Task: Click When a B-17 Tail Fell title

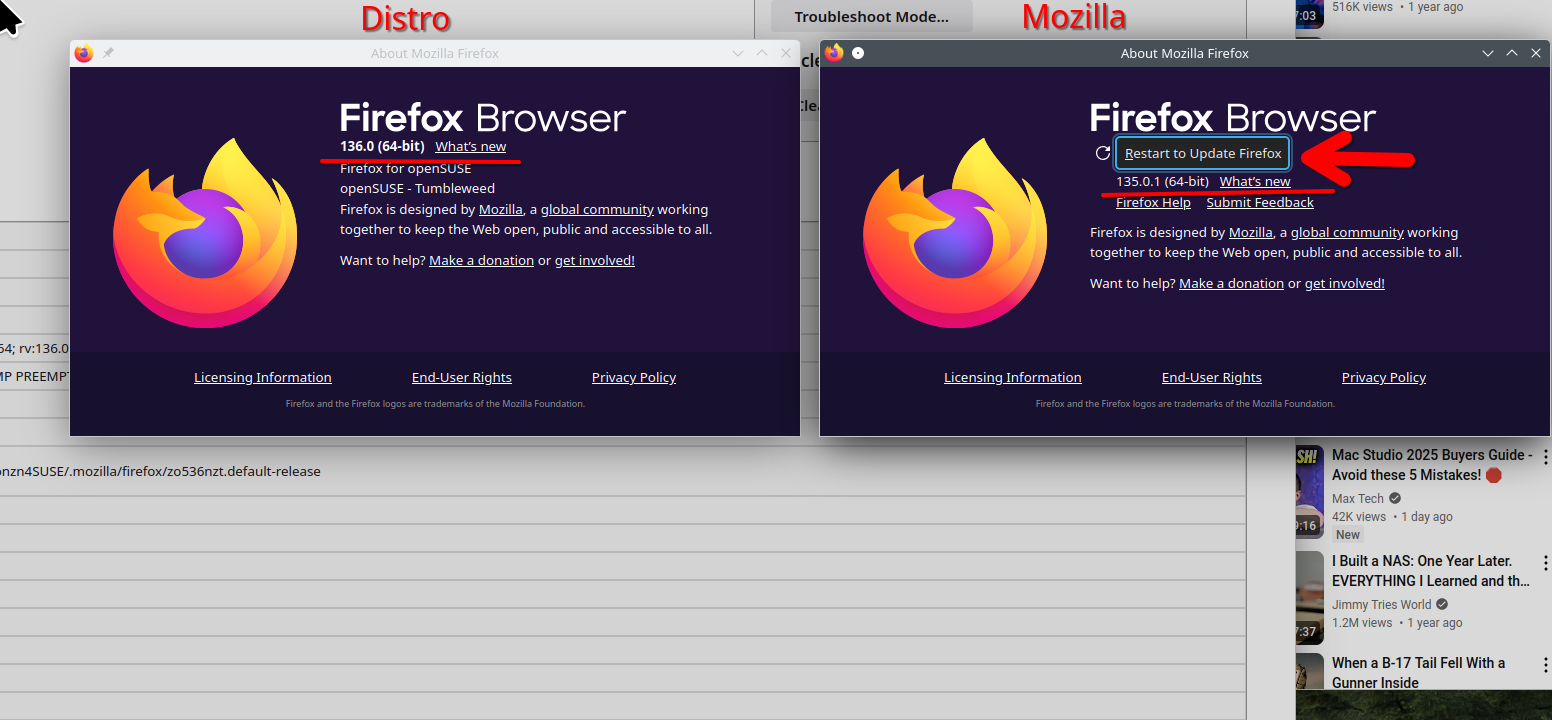Action: click(x=1418, y=673)
